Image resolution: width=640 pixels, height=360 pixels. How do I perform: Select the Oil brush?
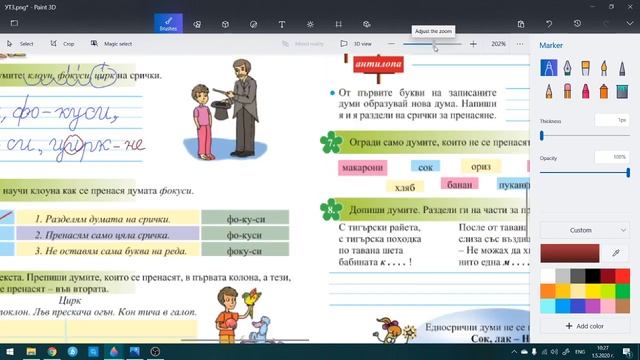(x=585, y=68)
